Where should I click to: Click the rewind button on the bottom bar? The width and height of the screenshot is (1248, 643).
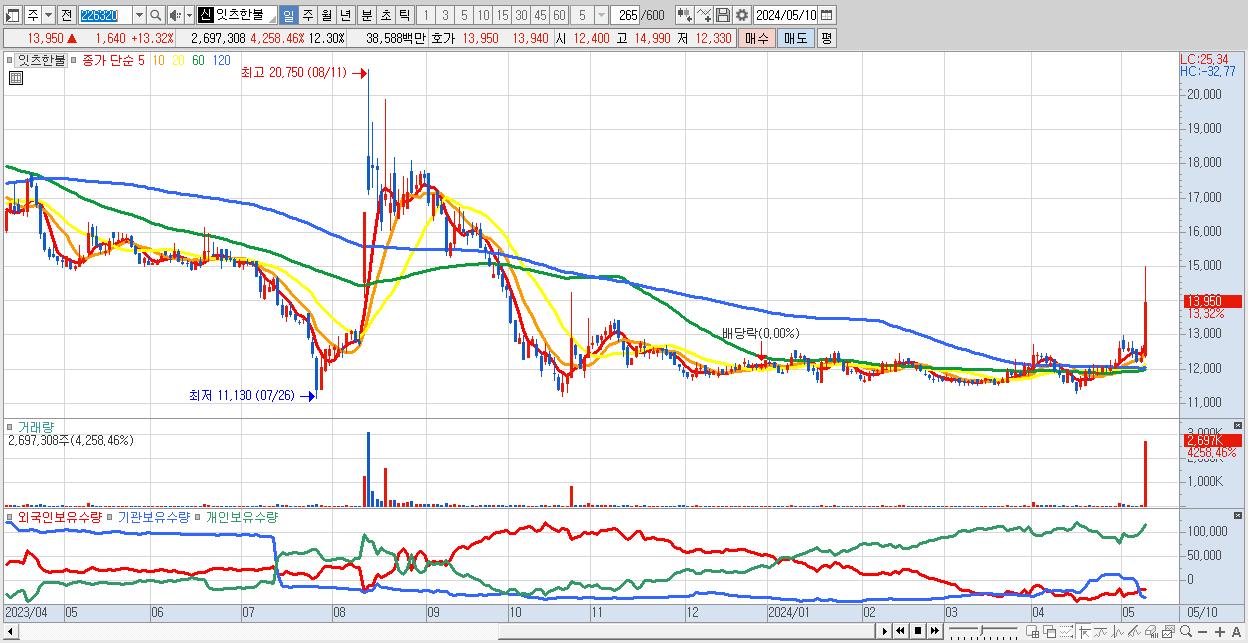(x=900, y=631)
